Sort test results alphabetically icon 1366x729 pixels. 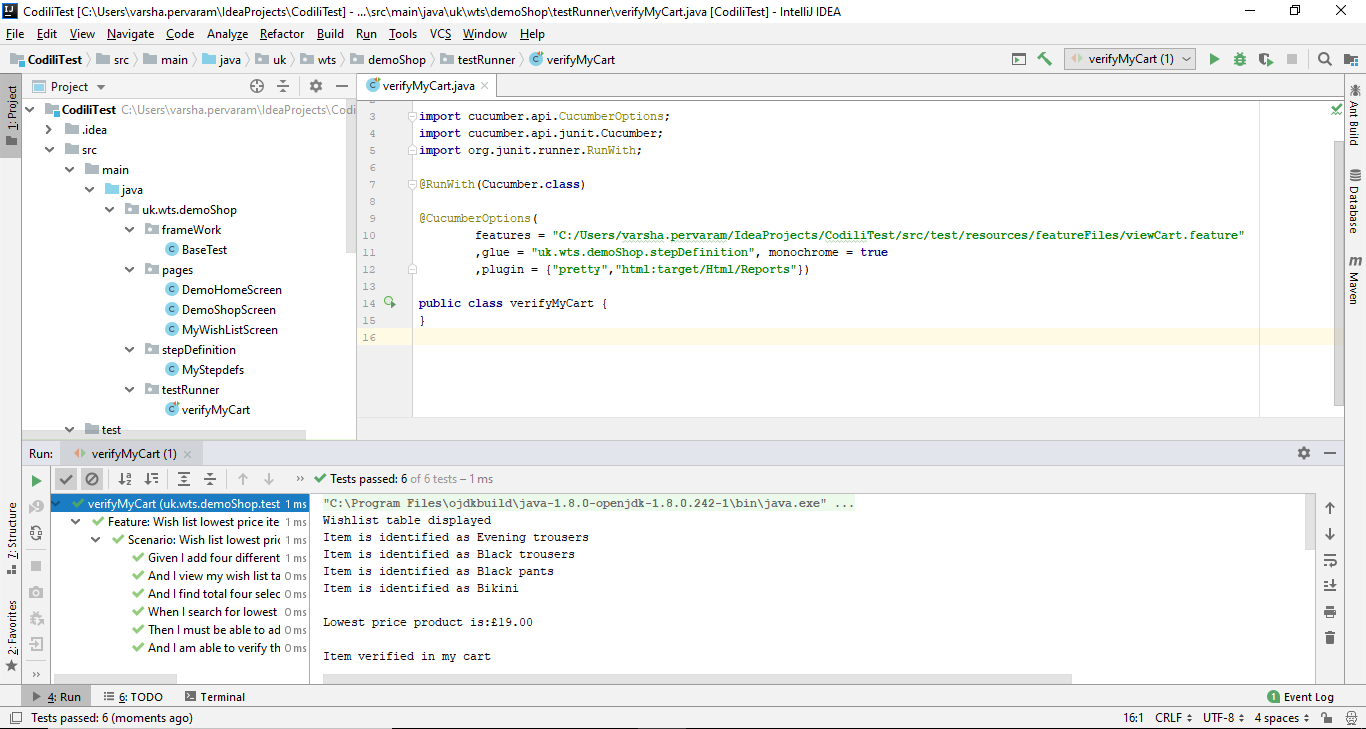[125, 479]
